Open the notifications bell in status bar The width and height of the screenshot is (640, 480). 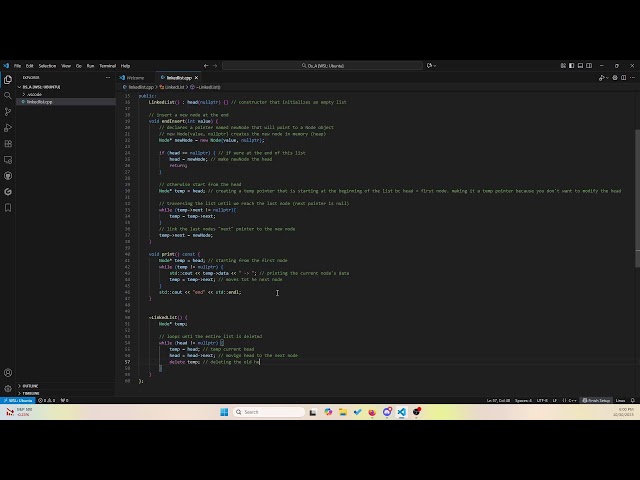click(633, 400)
